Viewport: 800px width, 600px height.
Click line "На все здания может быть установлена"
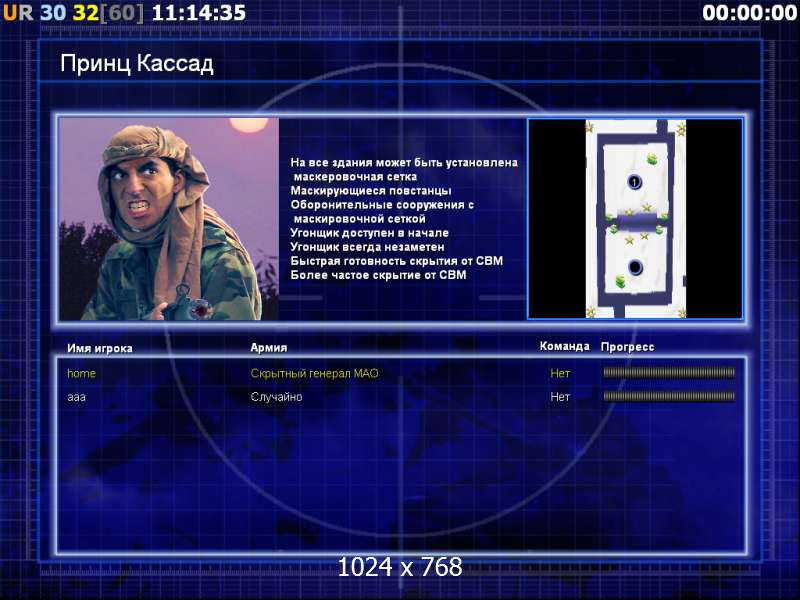coord(404,162)
